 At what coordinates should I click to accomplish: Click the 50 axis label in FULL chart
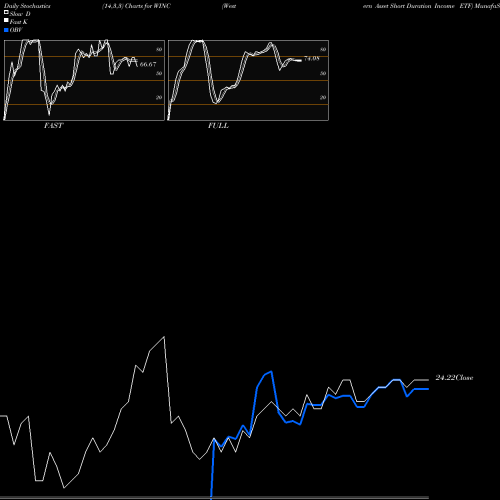click(x=323, y=73)
